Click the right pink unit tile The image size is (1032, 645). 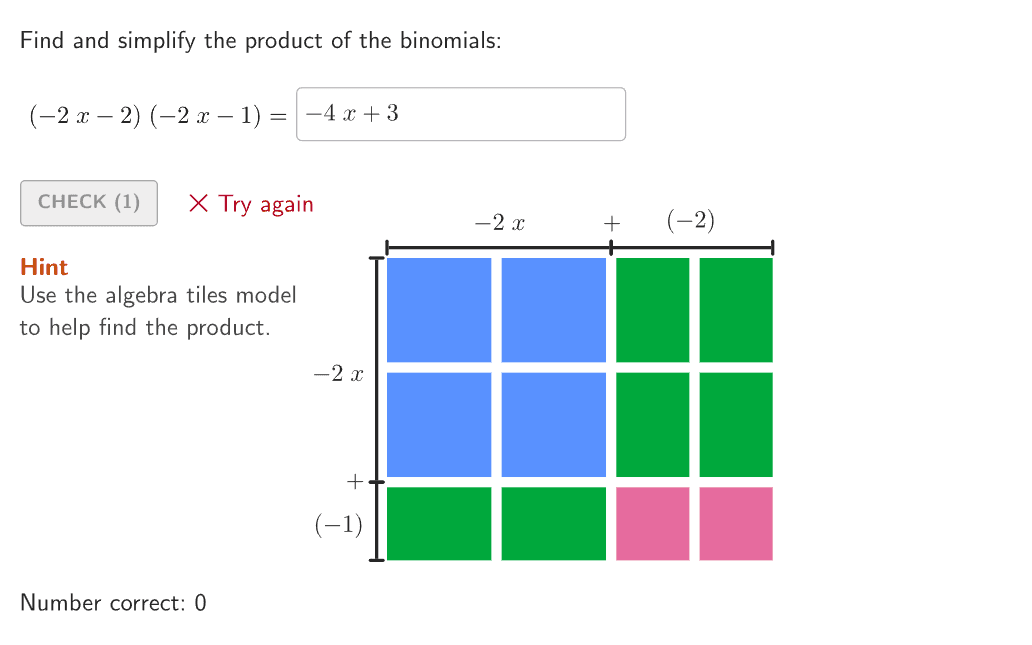click(x=736, y=524)
